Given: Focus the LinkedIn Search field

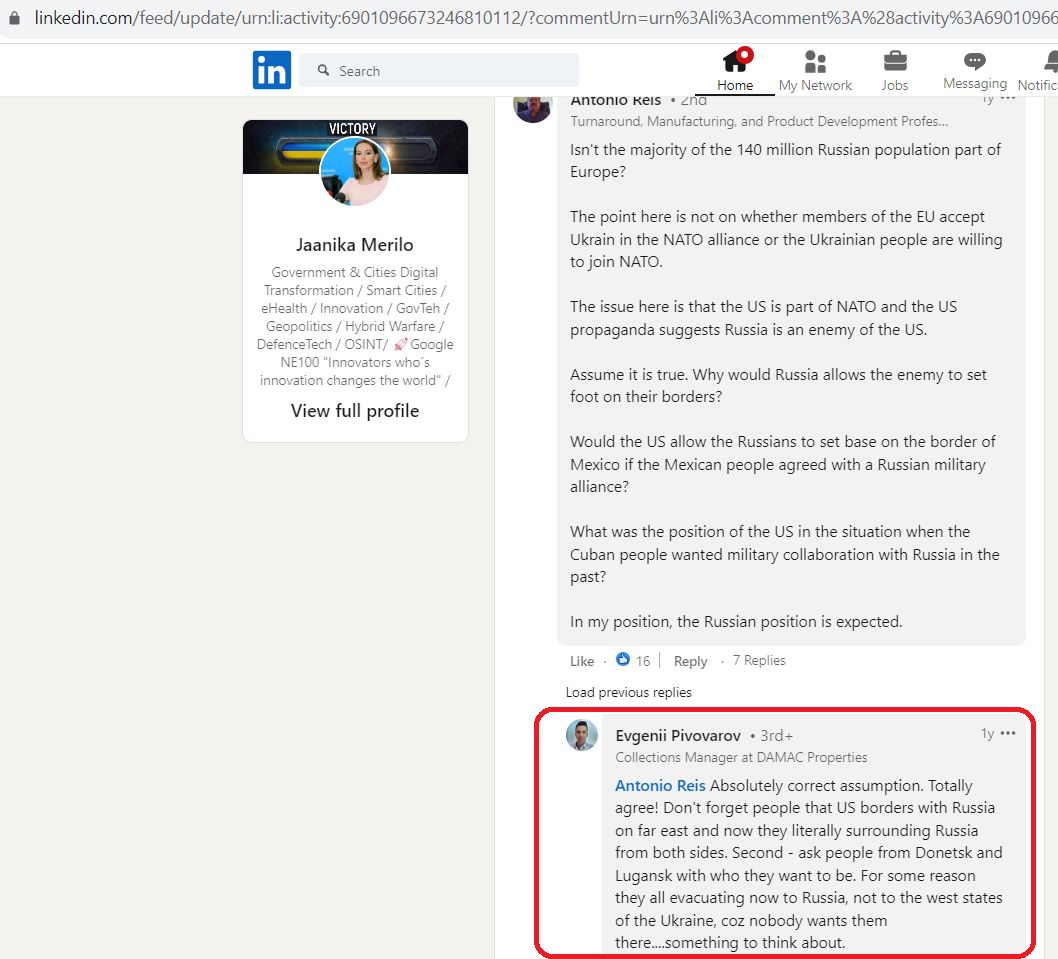Looking at the screenshot, I should point(439,70).
